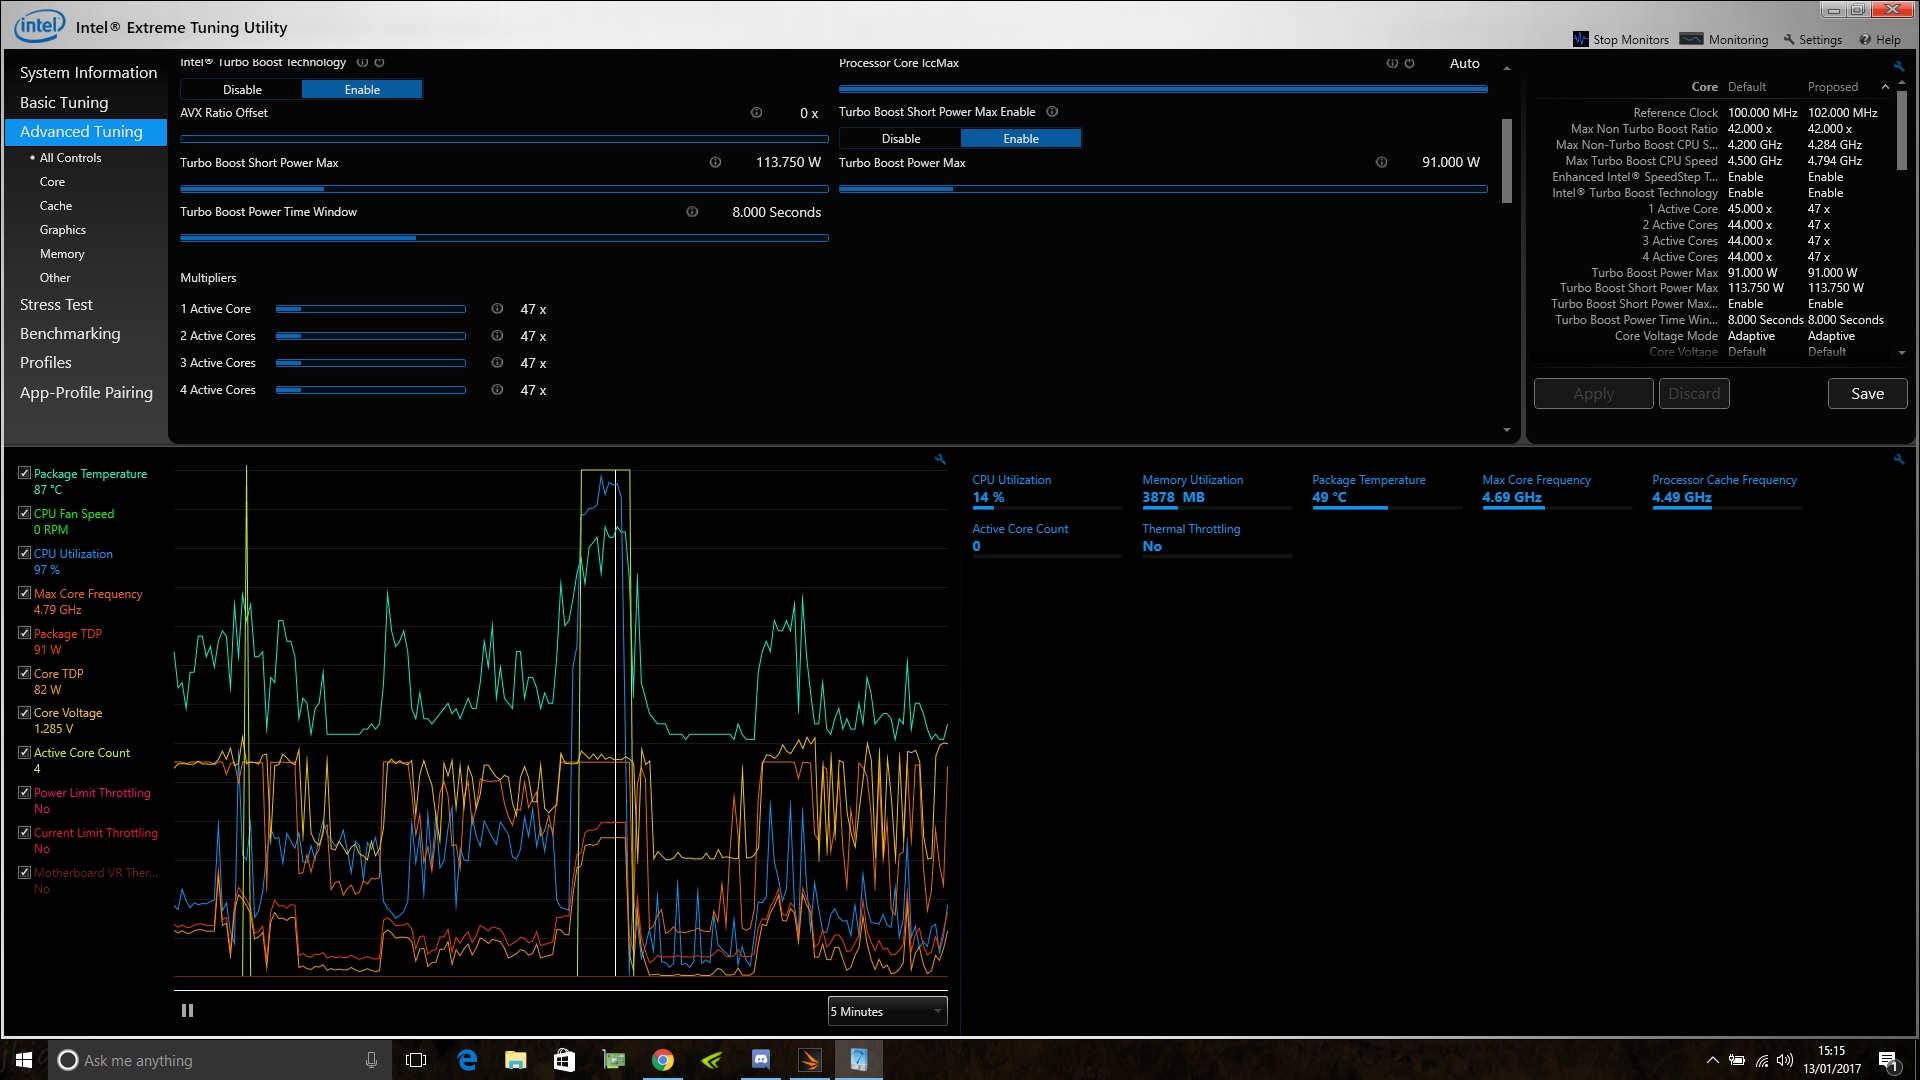Open NVIDIA GeForce icon in taskbar
Screen dimensions: 1920x1080
point(712,1060)
